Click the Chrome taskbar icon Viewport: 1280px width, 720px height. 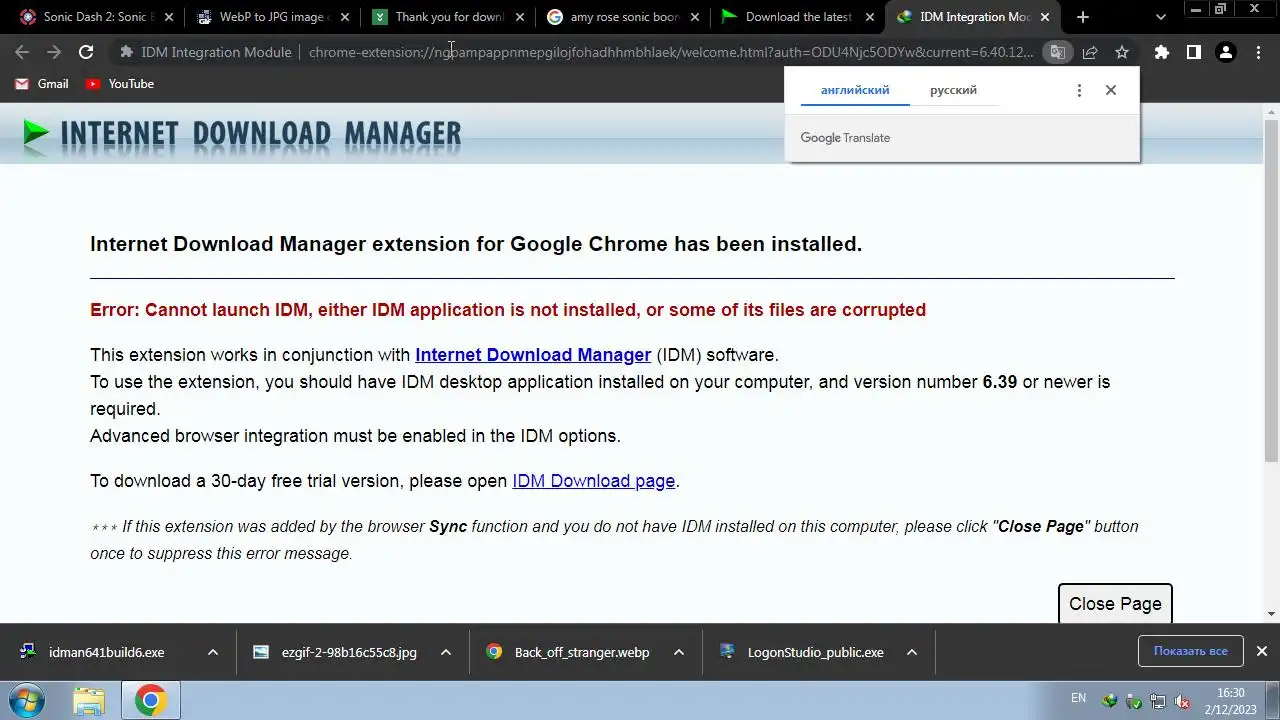click(150, 700)
